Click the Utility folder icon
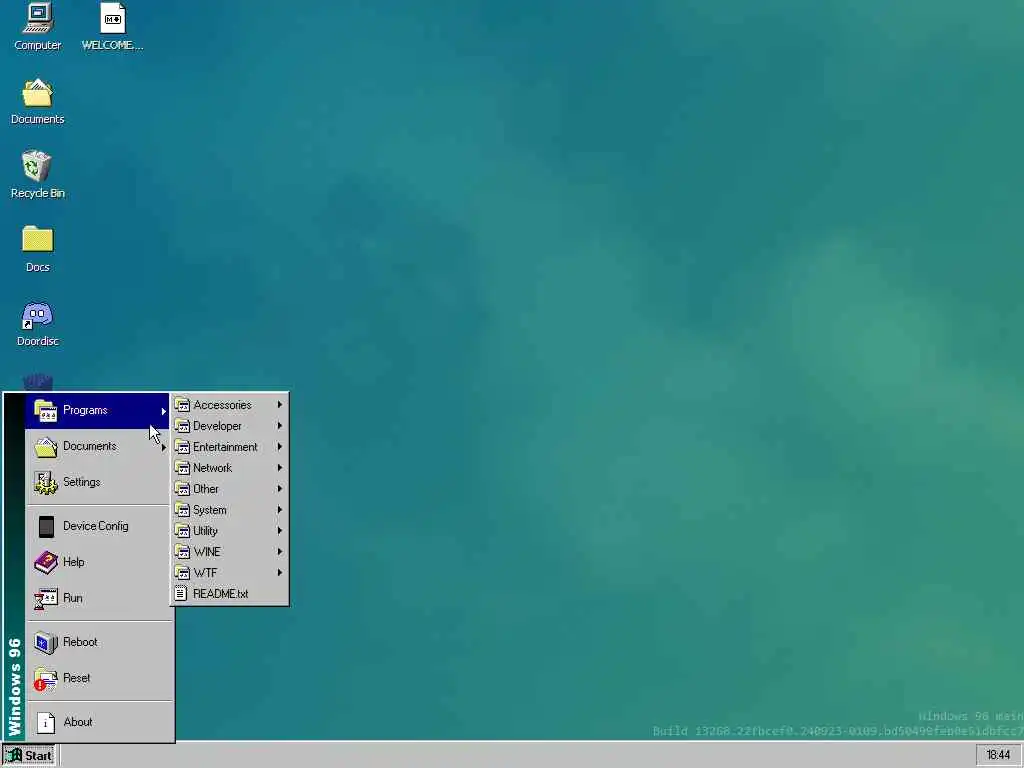Viewport: 1024px width, 768px height. pyautogui.click(x=182, y=531)
